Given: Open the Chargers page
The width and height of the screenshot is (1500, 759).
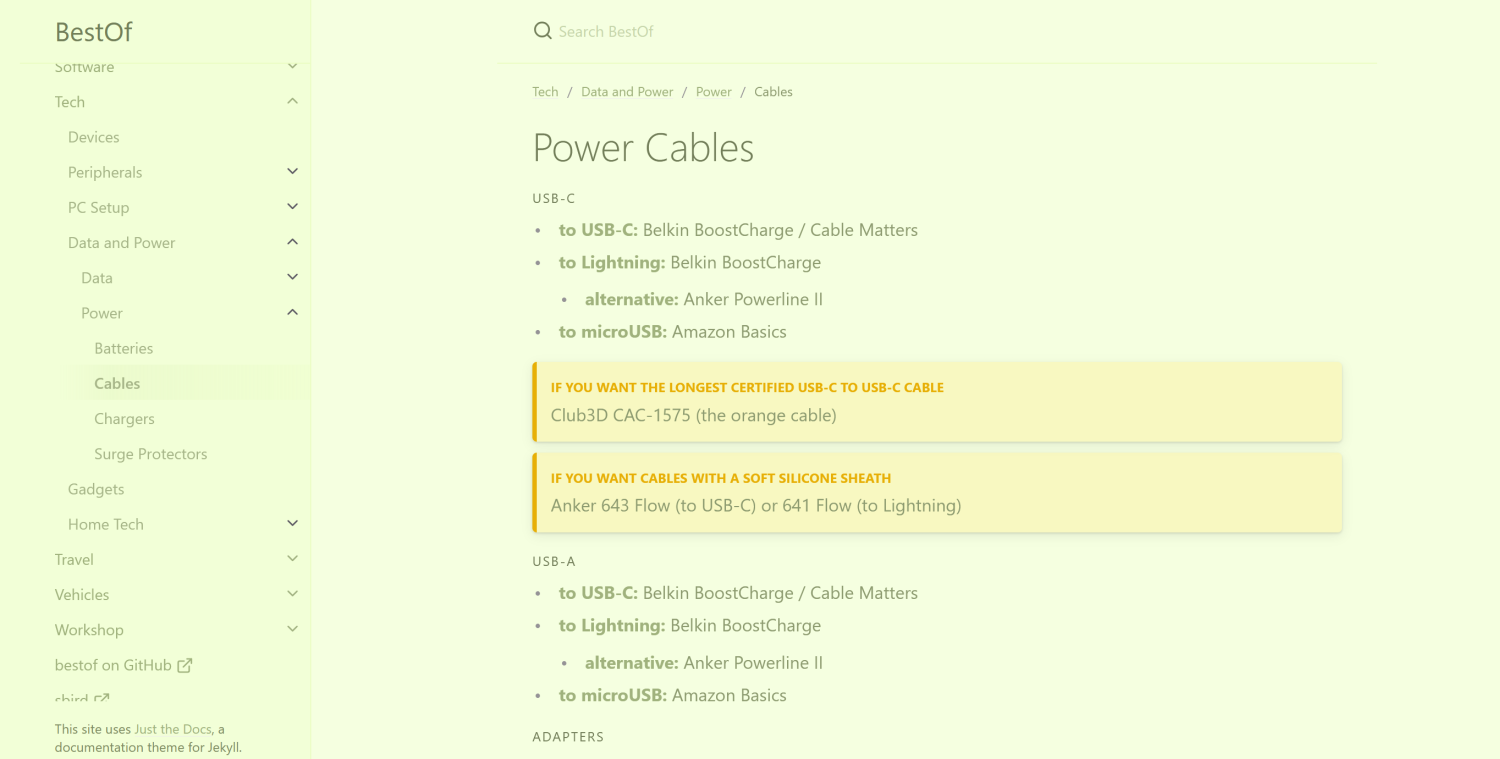Looking at the screenshot, I should coord(124,418).
